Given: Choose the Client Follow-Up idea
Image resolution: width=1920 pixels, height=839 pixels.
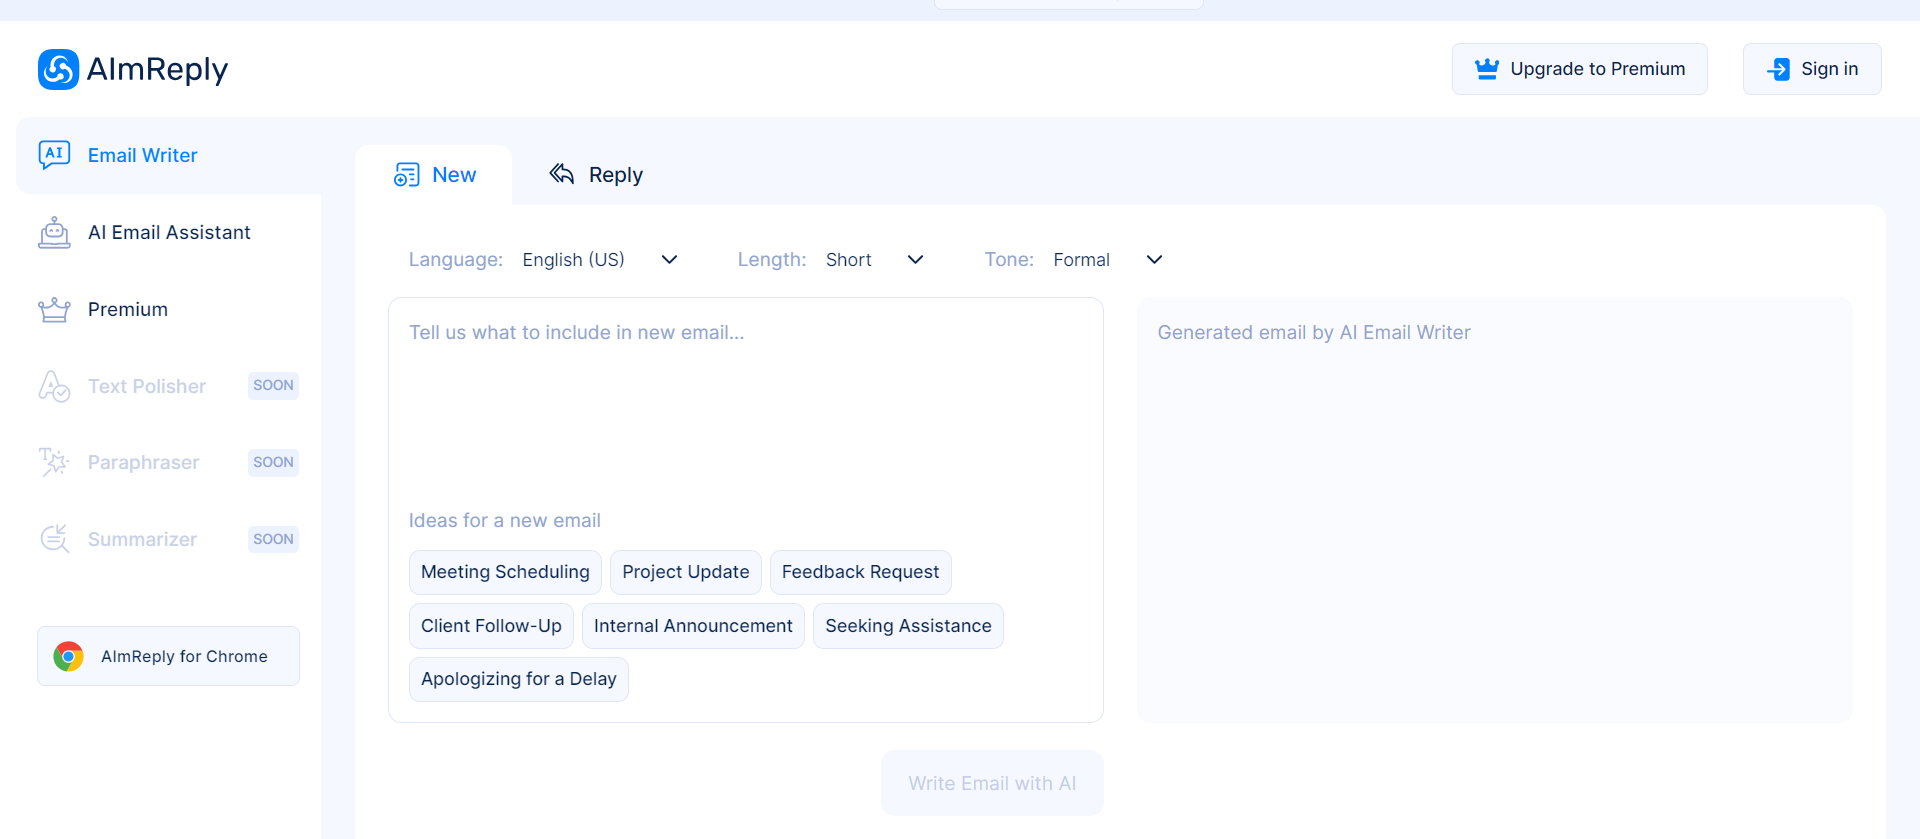Looking at the screenshot, I should (491, 626).
